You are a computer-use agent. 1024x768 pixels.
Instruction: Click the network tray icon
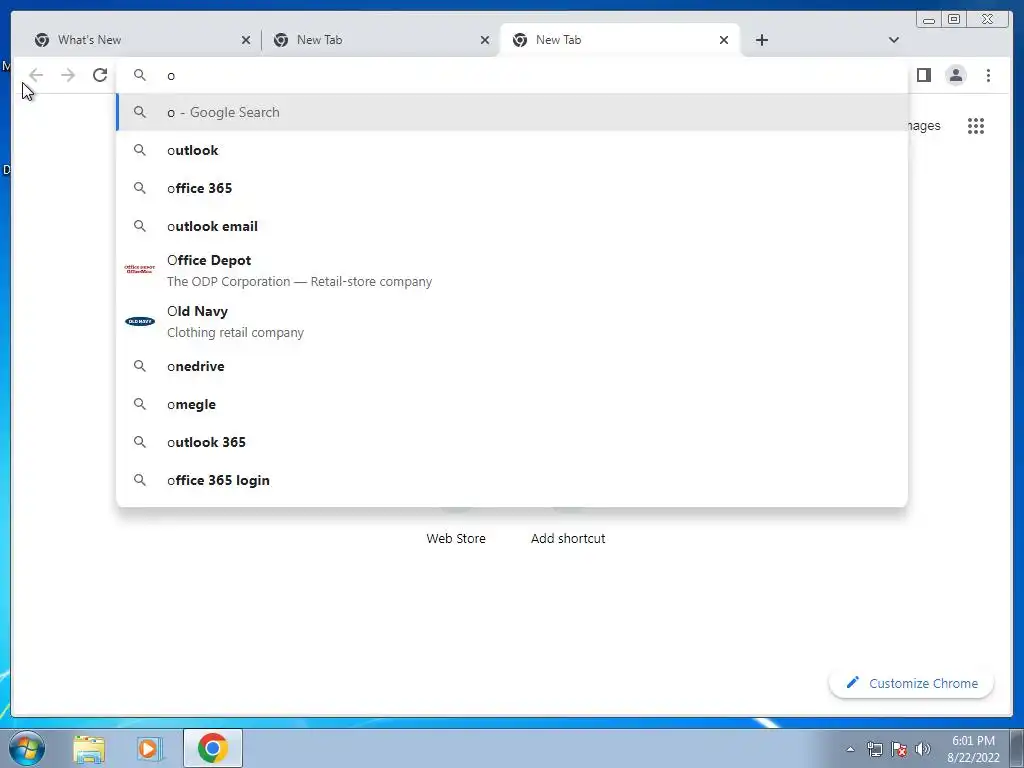[x=874, y=749]
